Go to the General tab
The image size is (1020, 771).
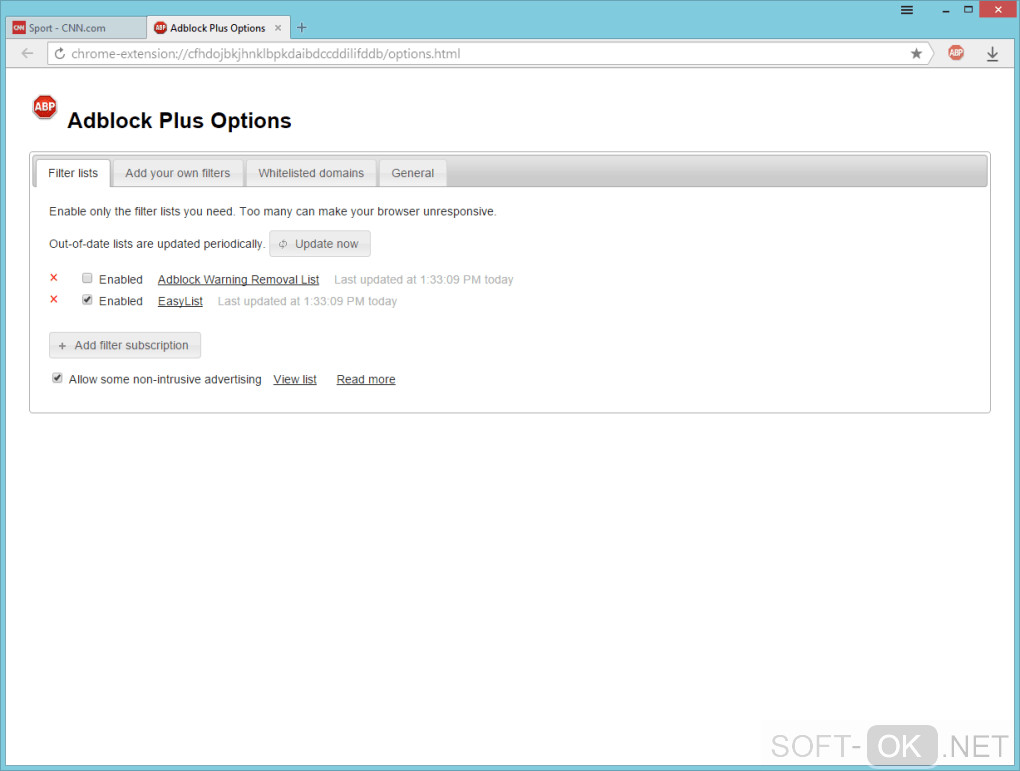point(412,173)
